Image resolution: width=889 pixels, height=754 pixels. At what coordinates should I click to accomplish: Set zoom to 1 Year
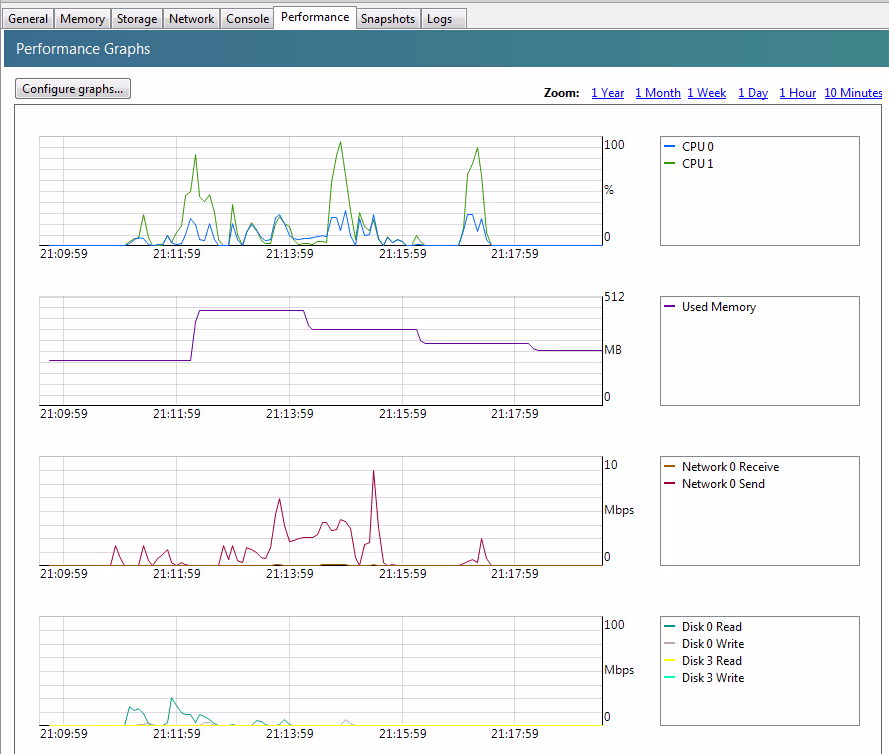[607, 93]
